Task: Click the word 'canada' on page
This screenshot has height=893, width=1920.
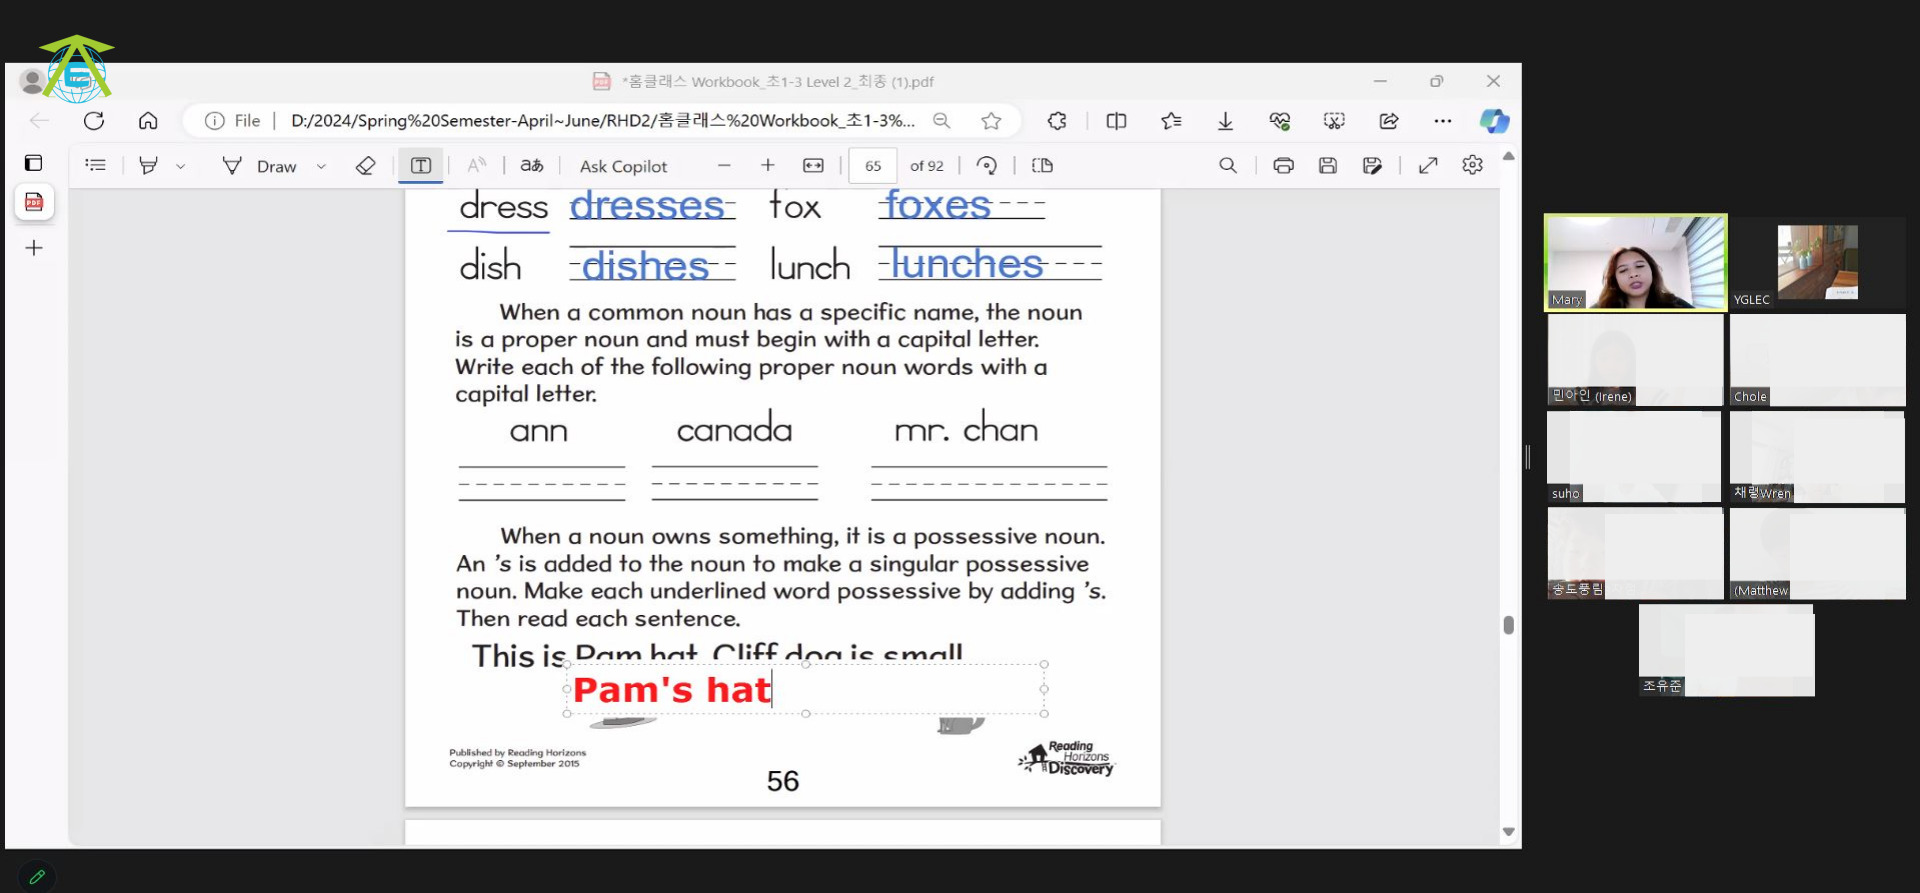Action: 734,430
